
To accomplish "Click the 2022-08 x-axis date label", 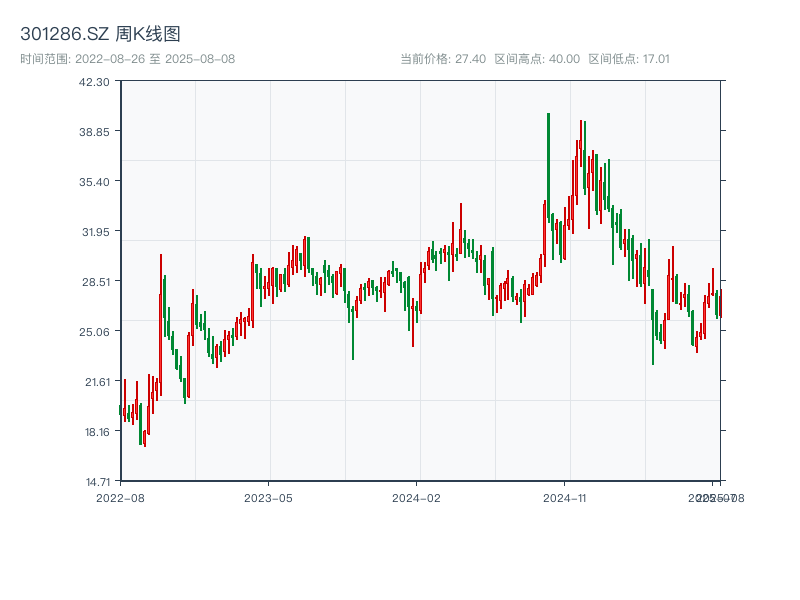I will coord(120,497).
